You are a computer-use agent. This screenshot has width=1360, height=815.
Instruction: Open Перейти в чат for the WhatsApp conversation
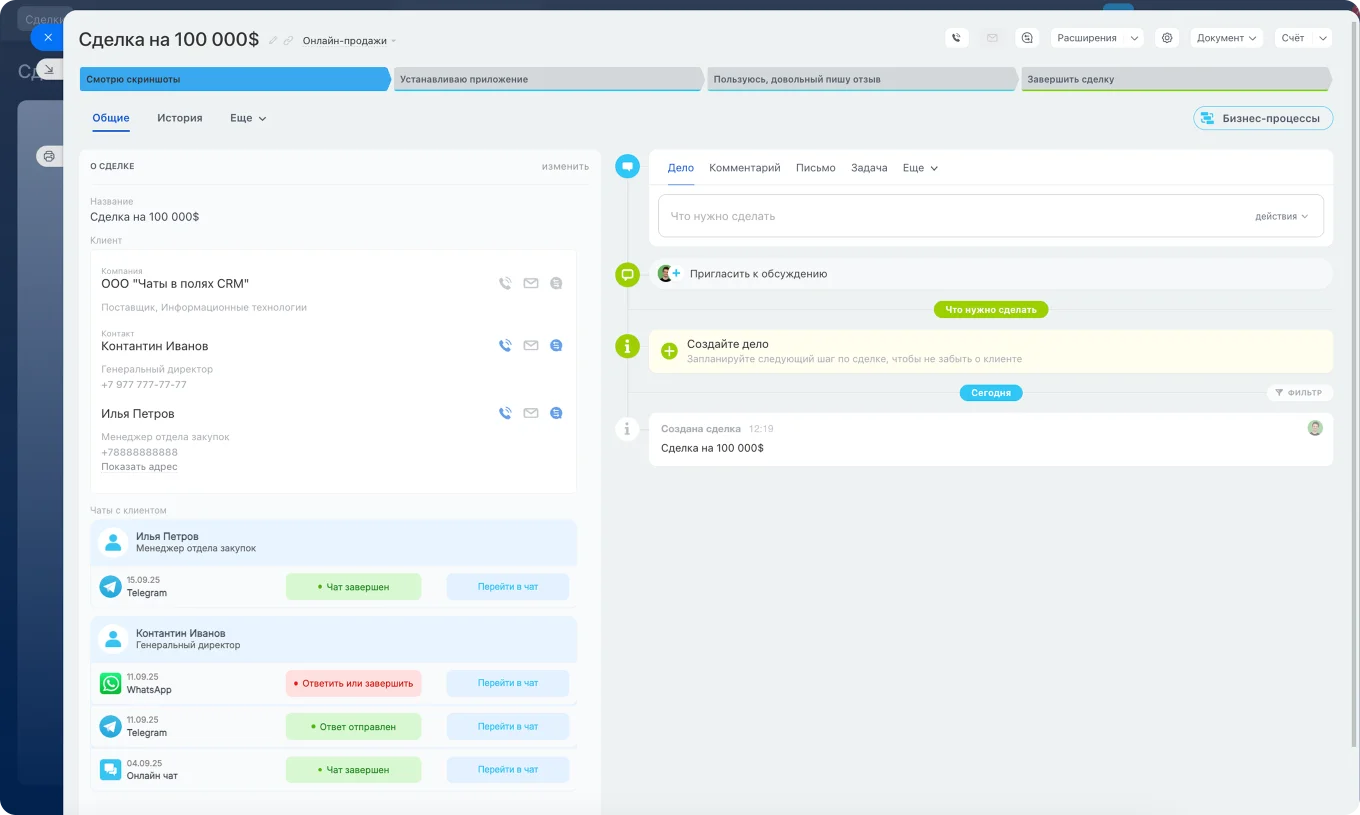click(x=508, y=683)
